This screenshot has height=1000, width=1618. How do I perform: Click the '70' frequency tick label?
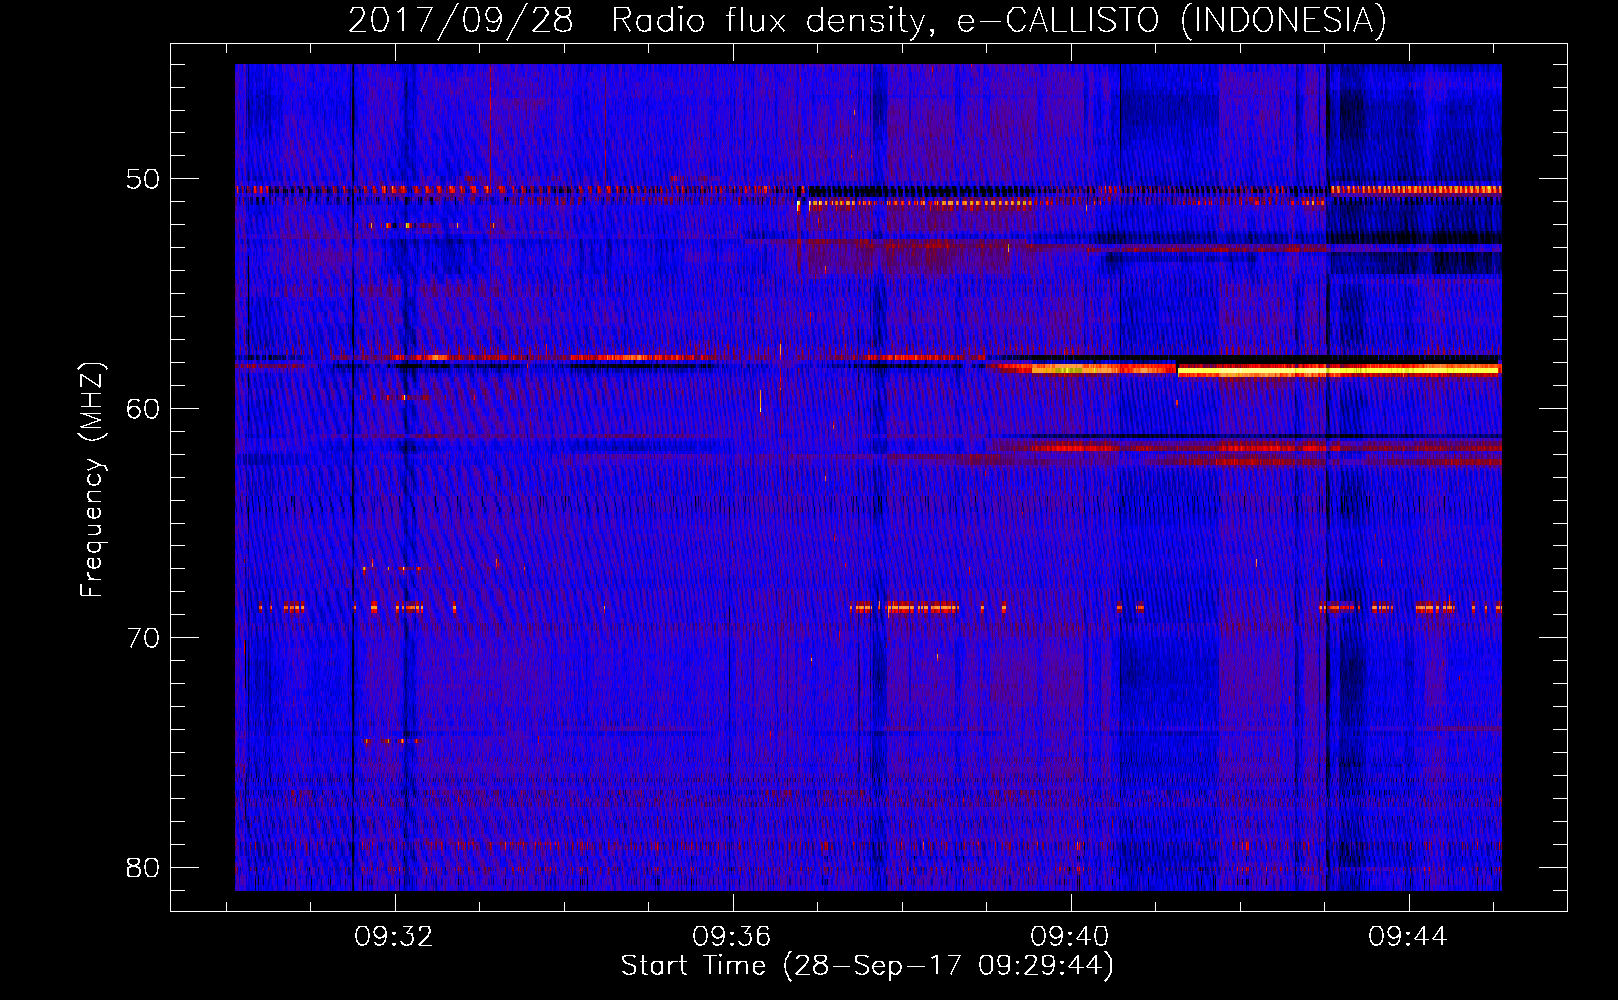pyautogui.click(x=143, y=637)
